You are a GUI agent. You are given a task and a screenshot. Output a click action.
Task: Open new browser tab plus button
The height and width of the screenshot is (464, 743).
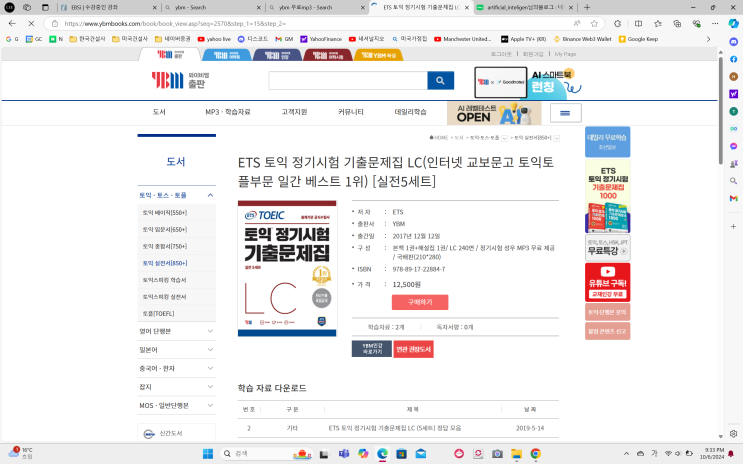point(587,7)
